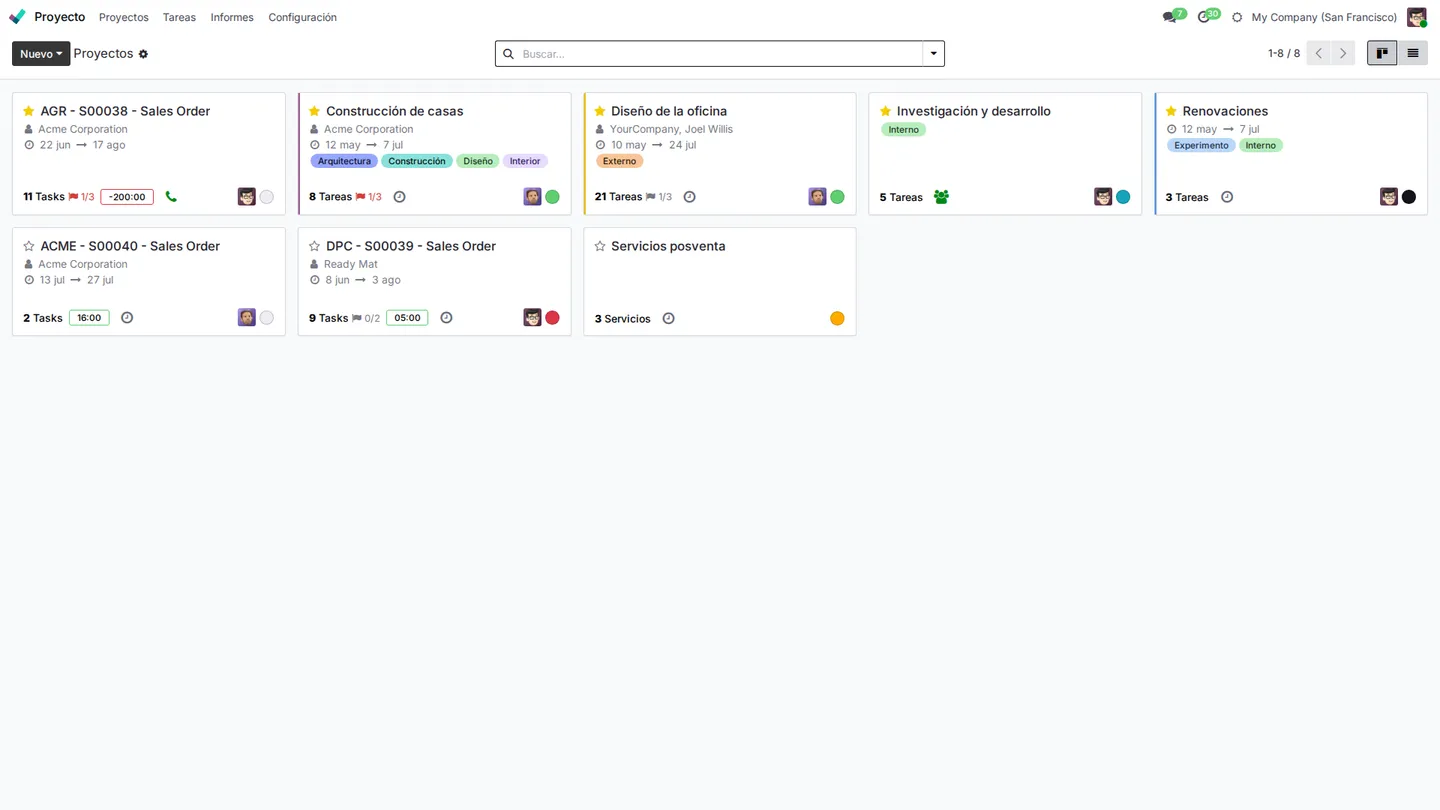Viewport: 1440px width, 810px height.
Task: Open the Proyectos menu
Action: 124,18
